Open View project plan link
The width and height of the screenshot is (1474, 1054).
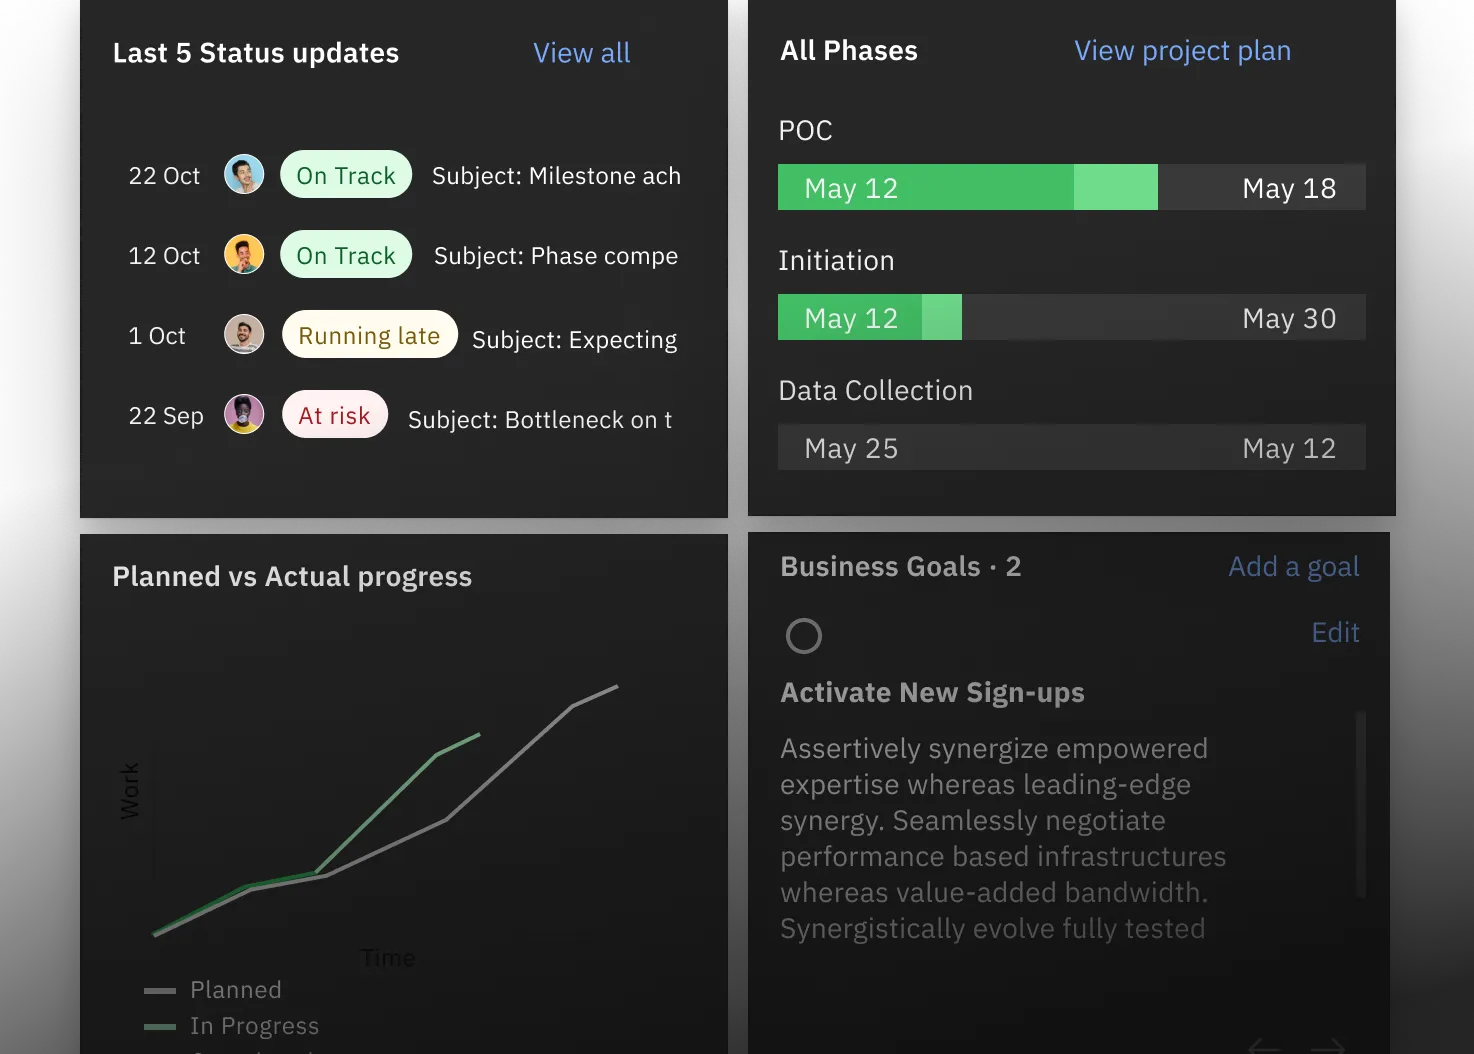pyautogui.click(x=1182, y=51)
